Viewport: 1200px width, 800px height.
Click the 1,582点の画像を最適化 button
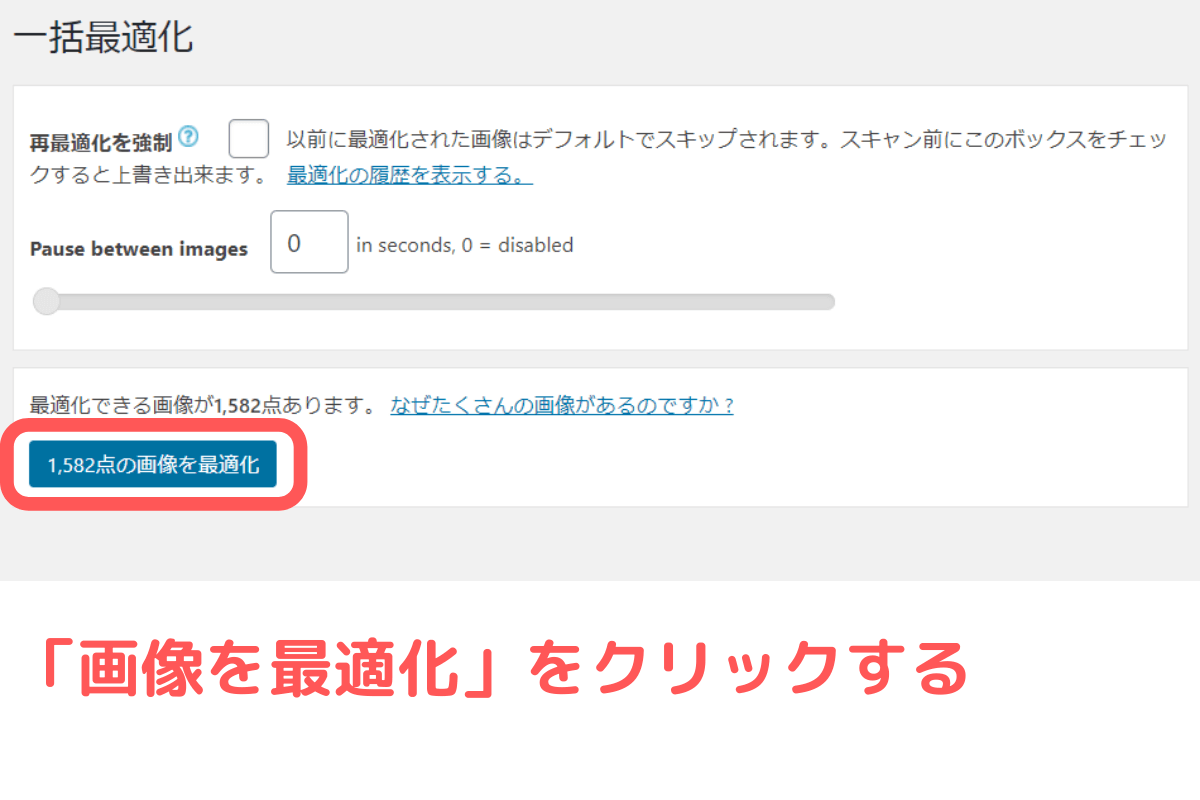pyautogui.click(x=153, y=465)
